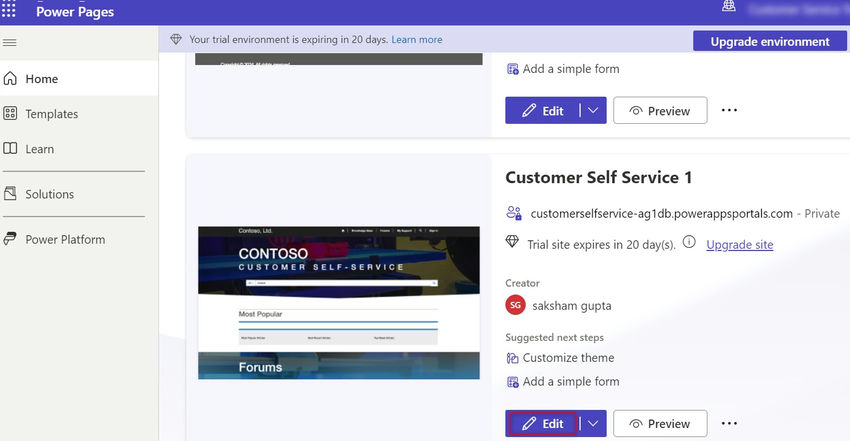
Task: Click the Power Pages title in header
Action: [x=75, y=12]
